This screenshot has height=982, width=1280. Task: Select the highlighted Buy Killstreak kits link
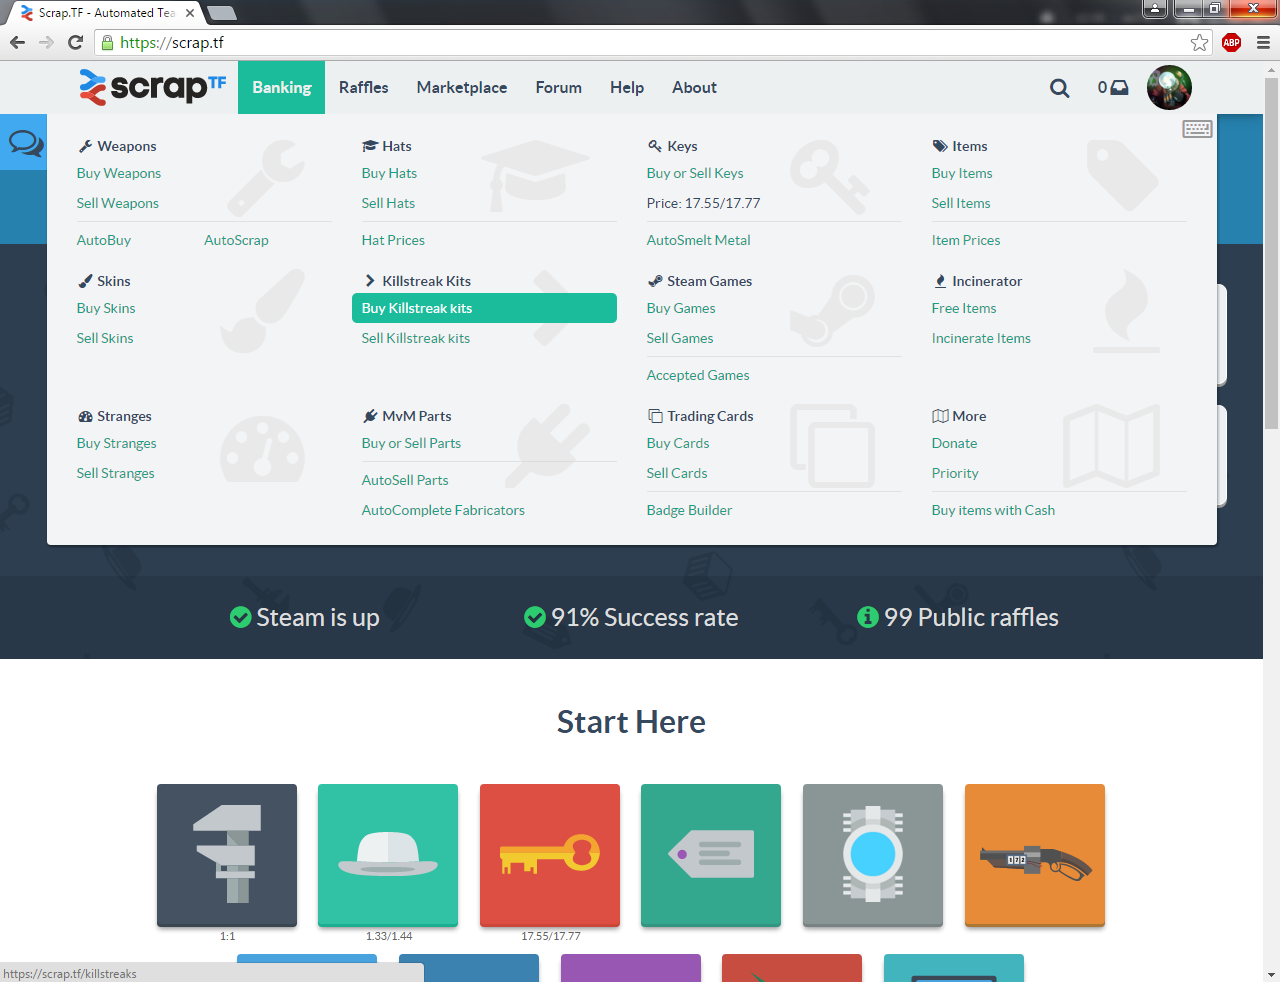(484, 308)
